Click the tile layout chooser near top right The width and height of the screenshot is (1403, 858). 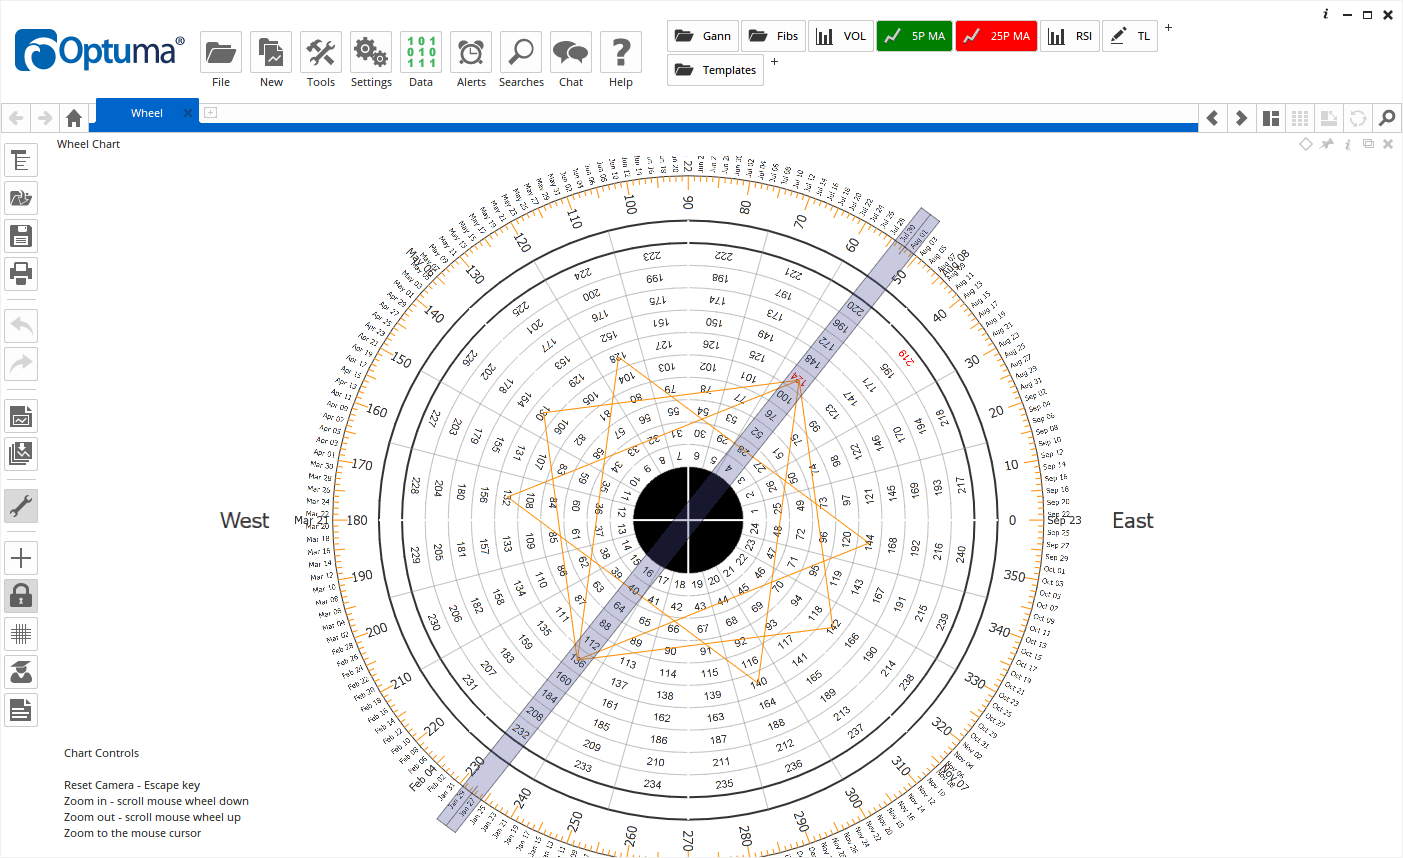[1270, 117]
